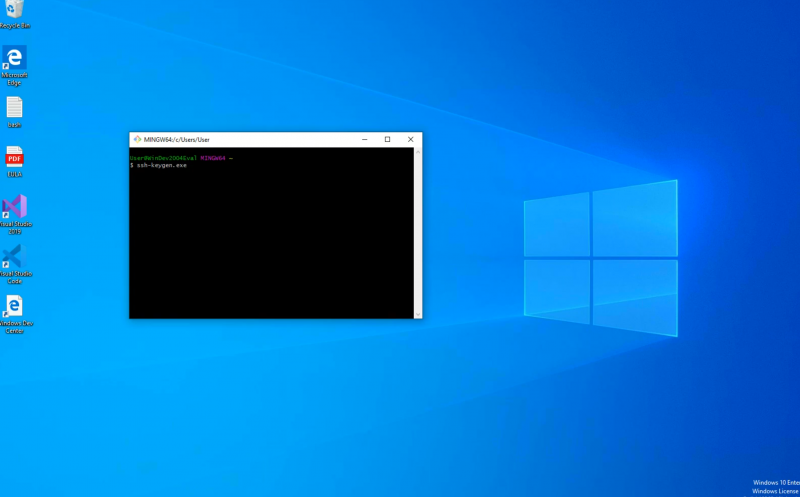Screen dimensions: 800x497
Task: Select the Windows Dev Center desktop shortcut
Action: 15,314
